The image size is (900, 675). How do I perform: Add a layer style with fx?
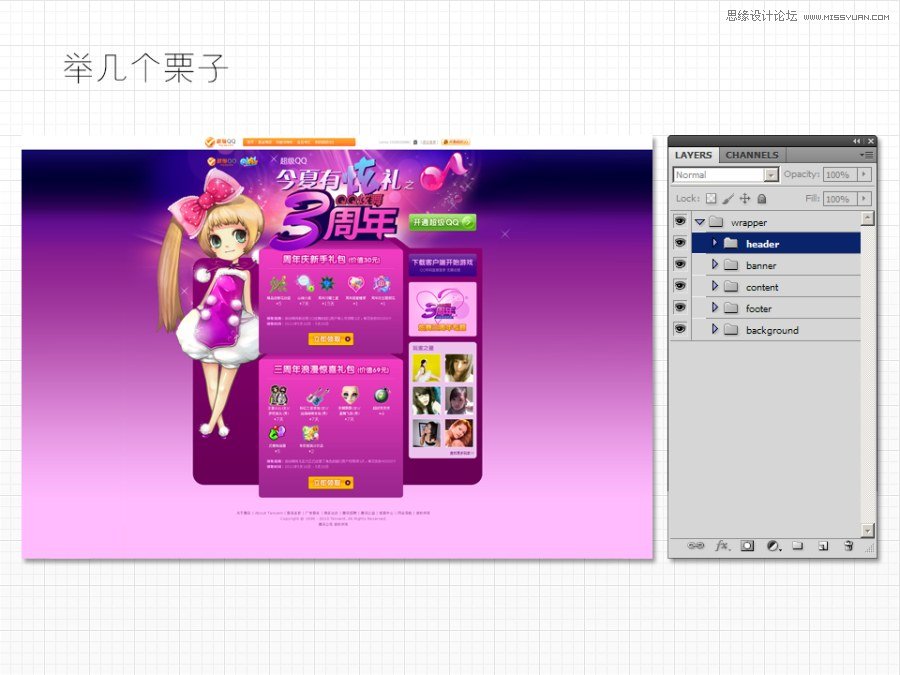(x=722, y=545)
